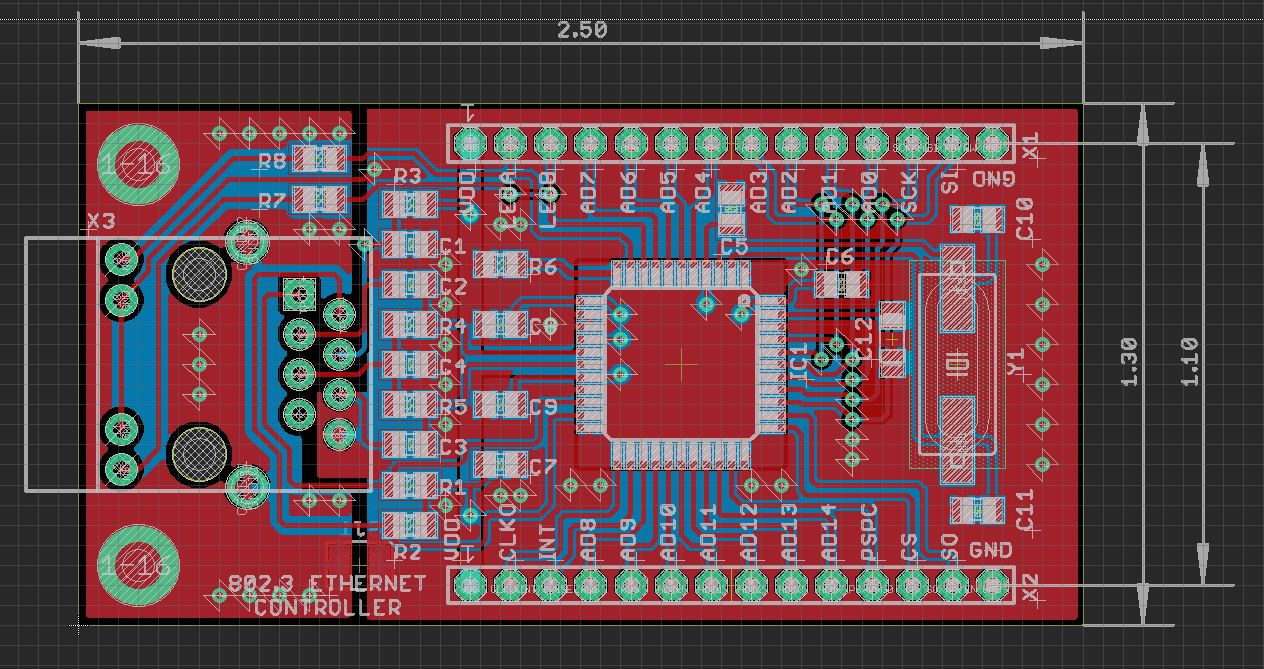This screenshot has width=1264, height=669.
Task: Select the AD10 pin label
Action: coord(669,531)
